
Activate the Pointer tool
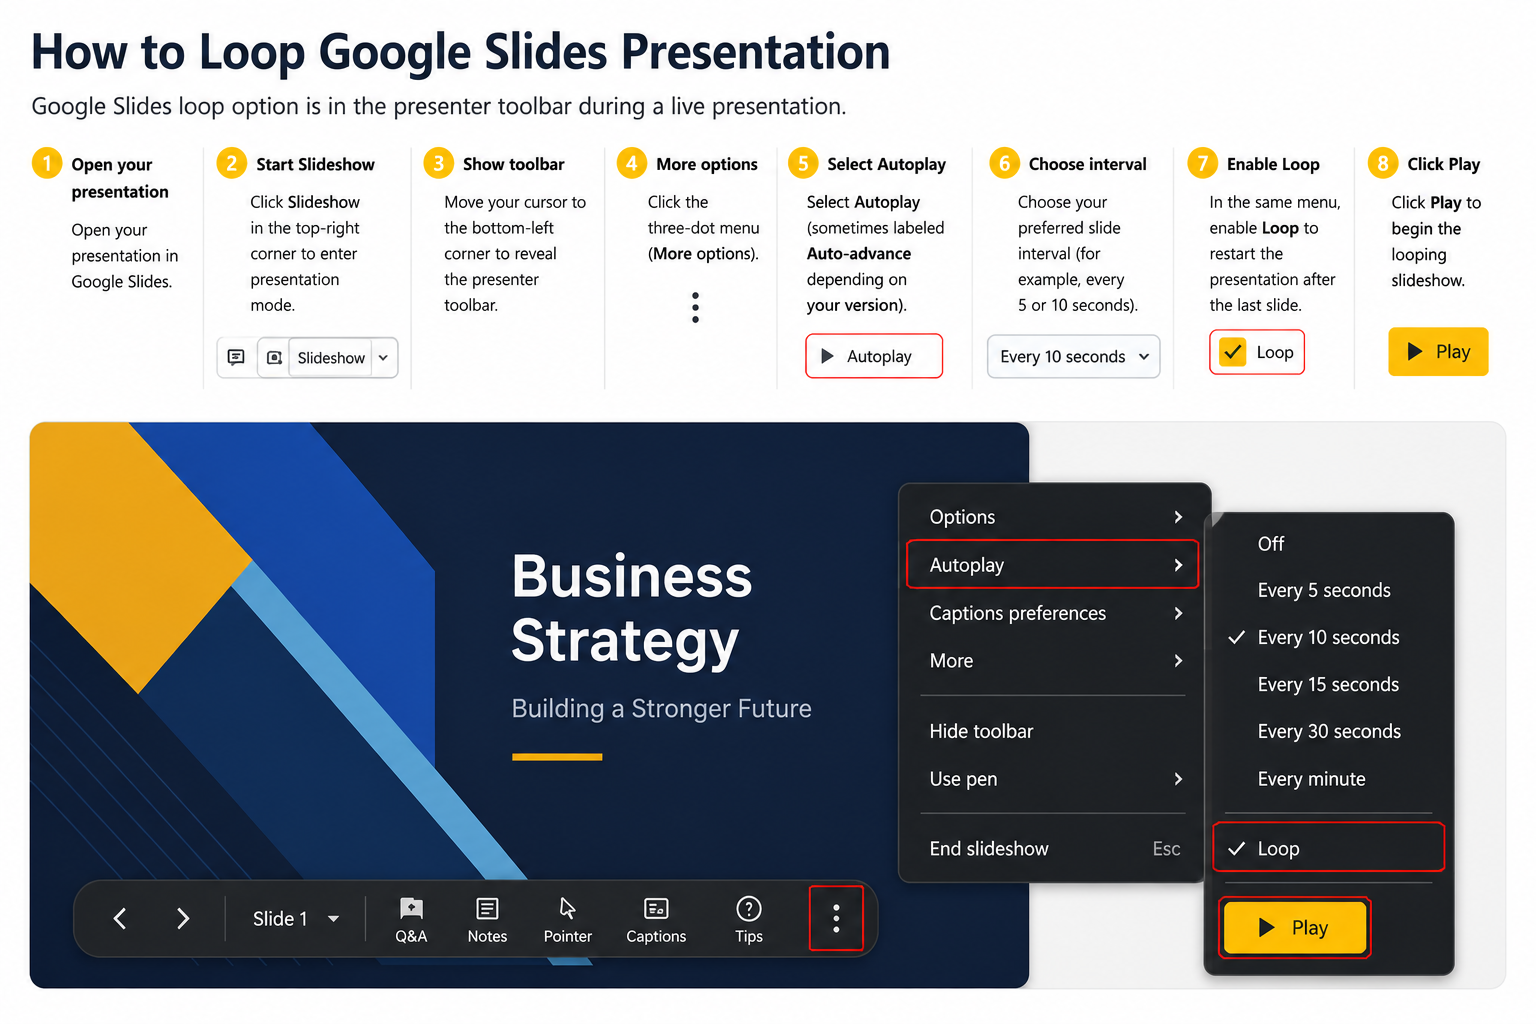pyautogui.click(x=567, y=920)
